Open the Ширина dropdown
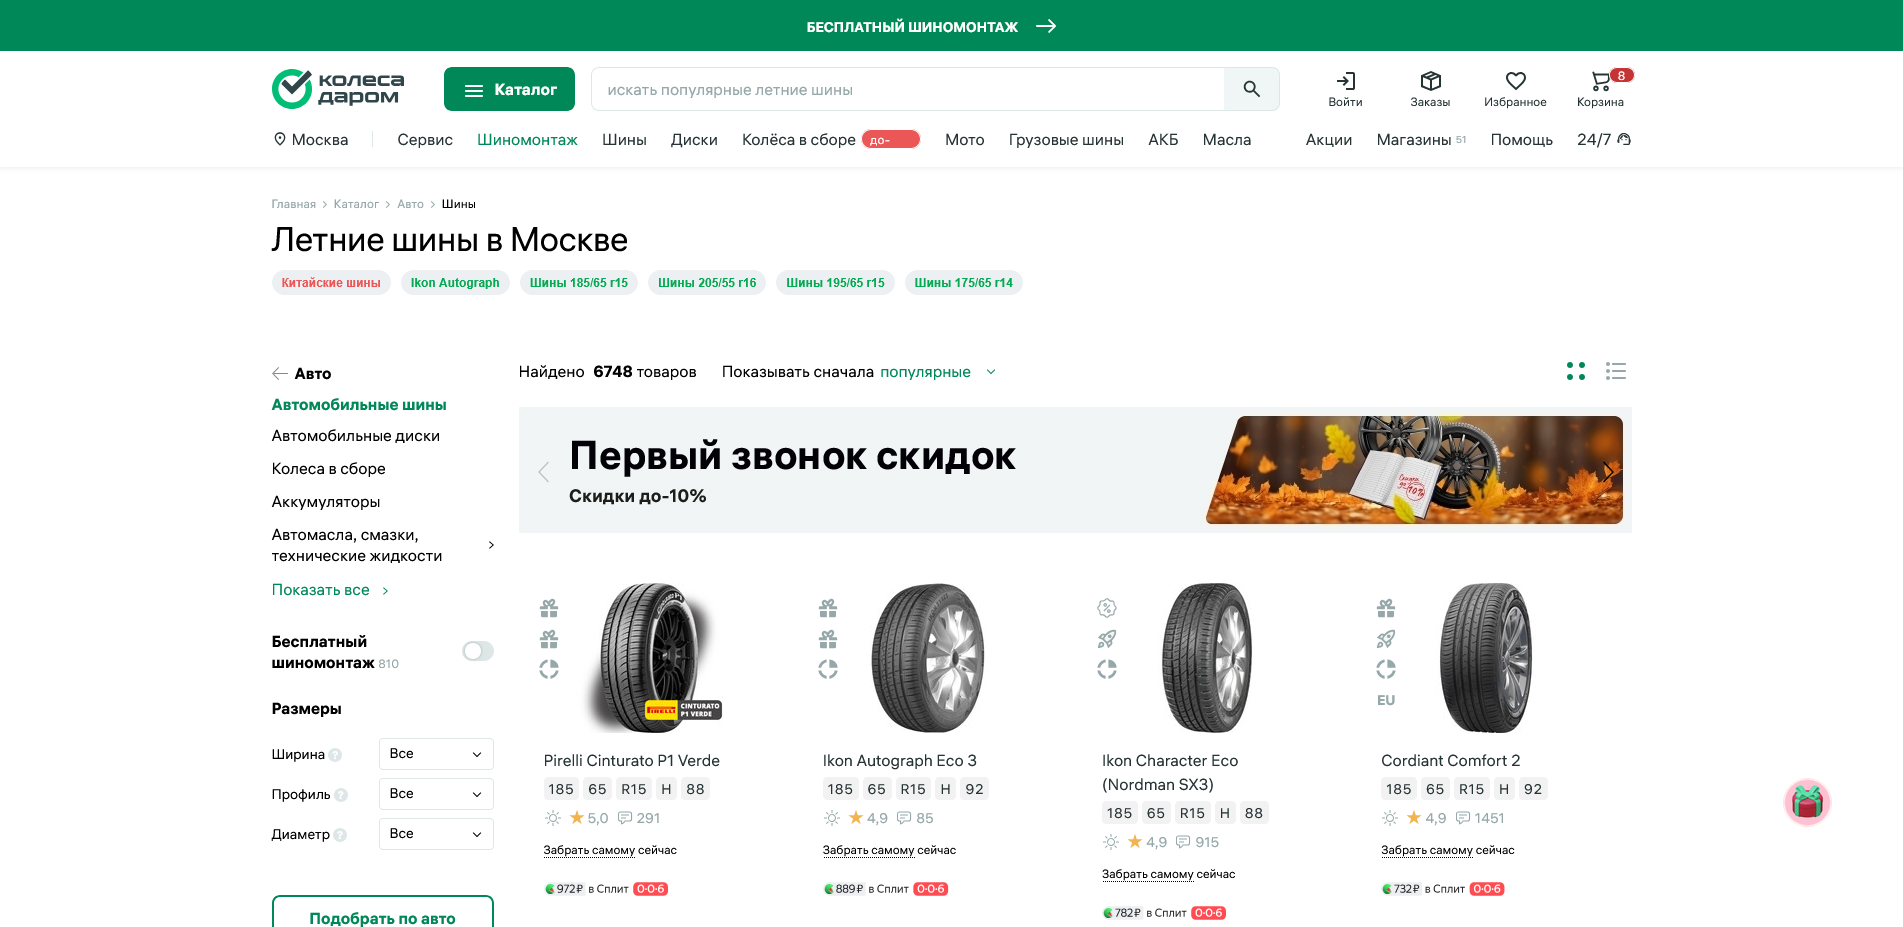This screenshot has height=927, width=1903. click(436, 754)
